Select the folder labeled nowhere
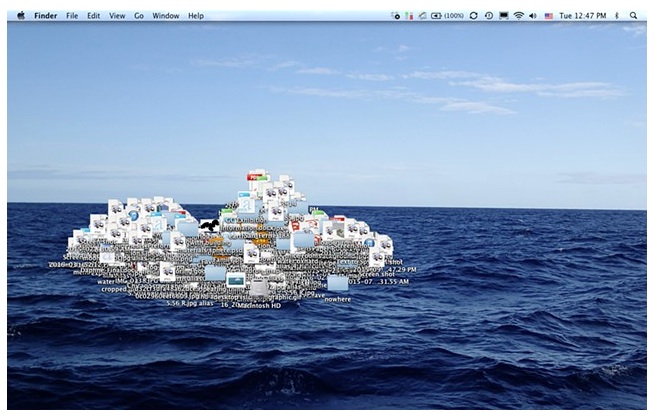Viewport: 654px width, 417px height. tap(338, 283)
